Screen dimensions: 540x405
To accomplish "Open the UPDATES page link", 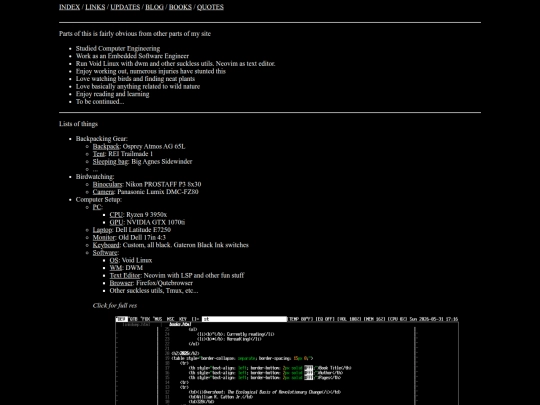I will (125, 7).
